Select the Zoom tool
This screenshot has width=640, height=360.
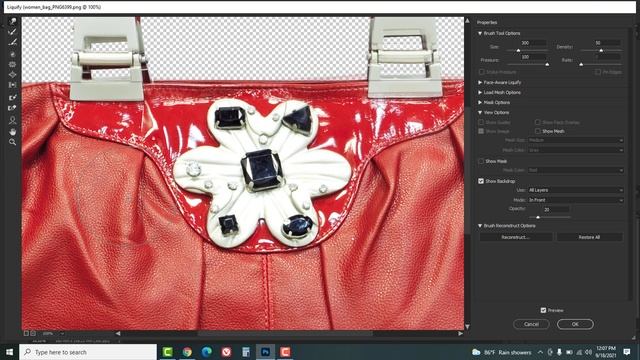pyautogui.click(x=13, y=142)
